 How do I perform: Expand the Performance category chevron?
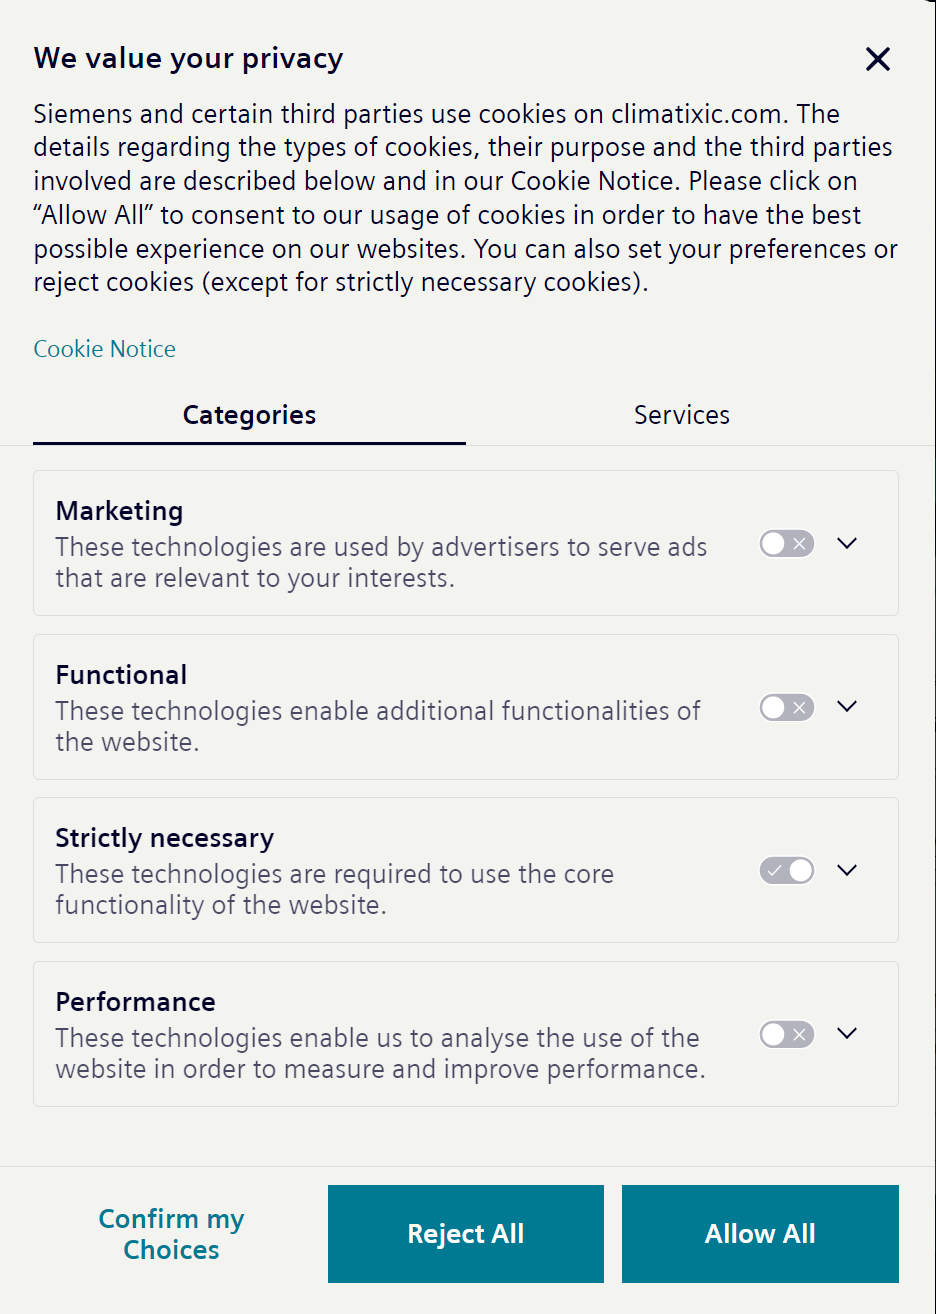tap(847, 1034)
